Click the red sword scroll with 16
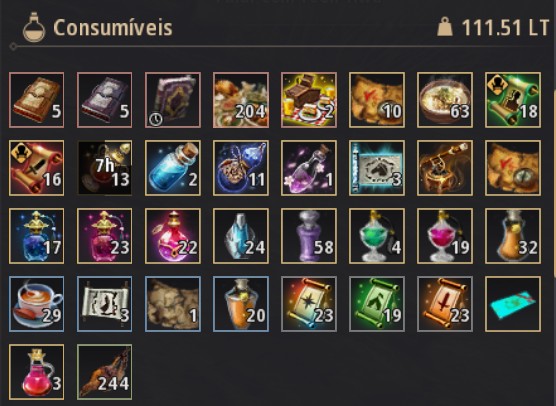556x406 pixels. [37, 168]
